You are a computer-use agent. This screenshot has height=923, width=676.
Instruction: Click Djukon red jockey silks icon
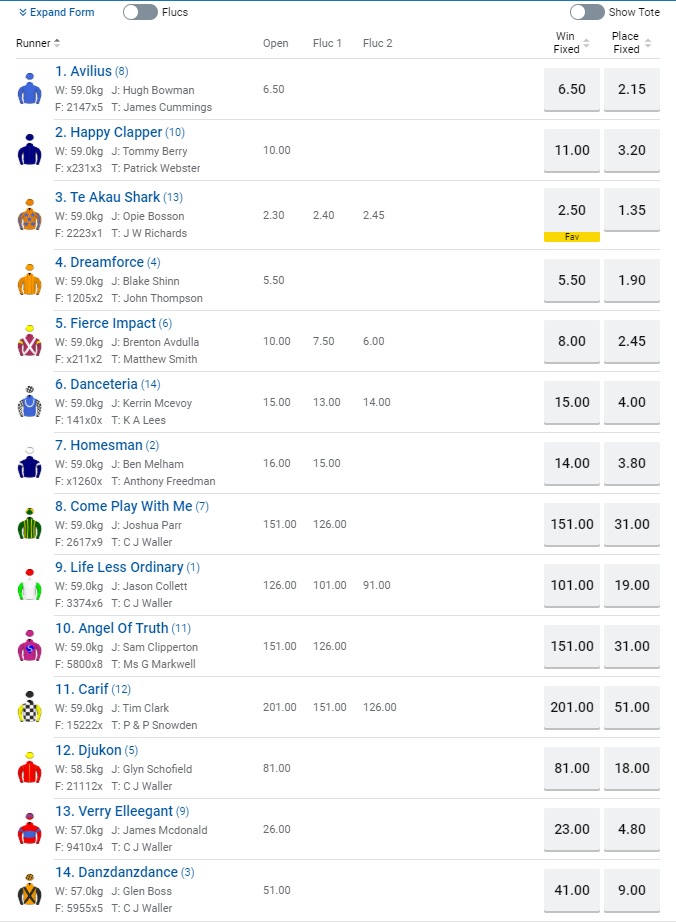(29, 768)
